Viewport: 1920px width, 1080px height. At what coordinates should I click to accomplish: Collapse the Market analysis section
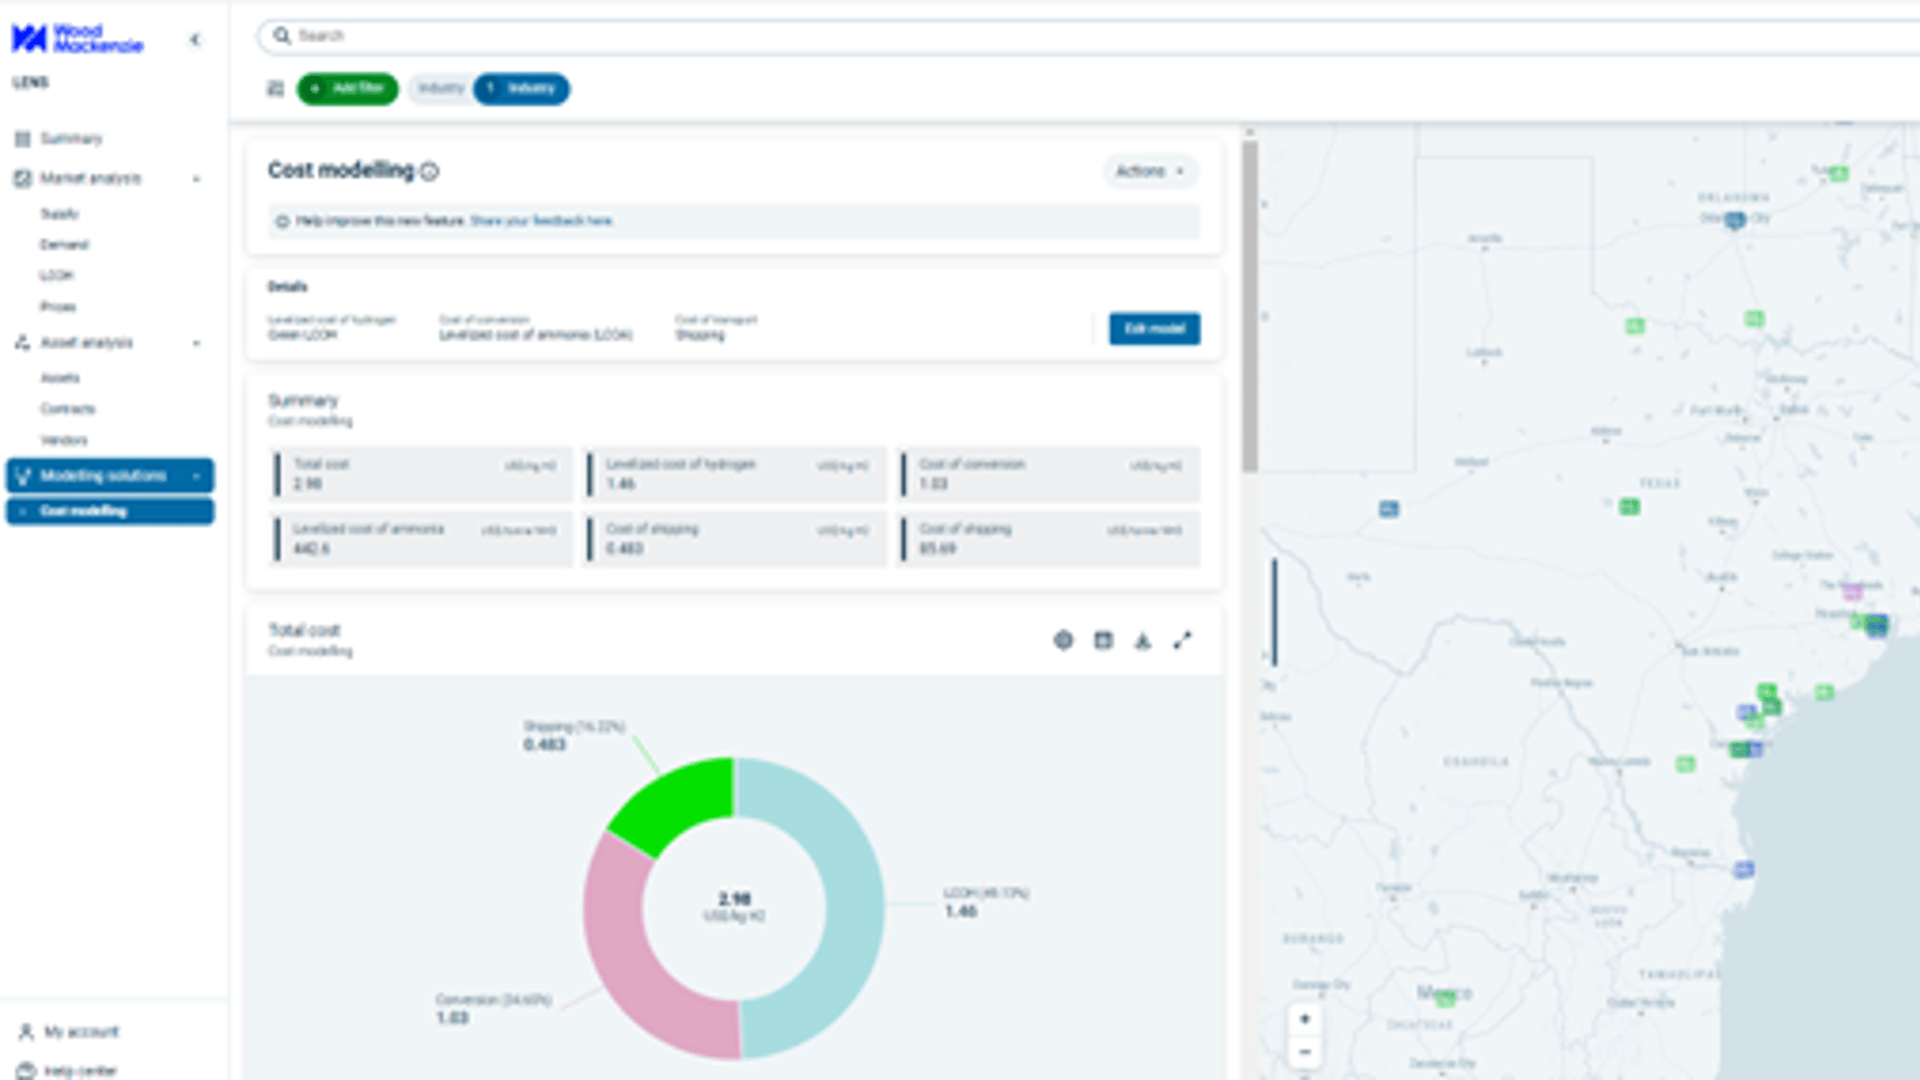click(196, 179)
